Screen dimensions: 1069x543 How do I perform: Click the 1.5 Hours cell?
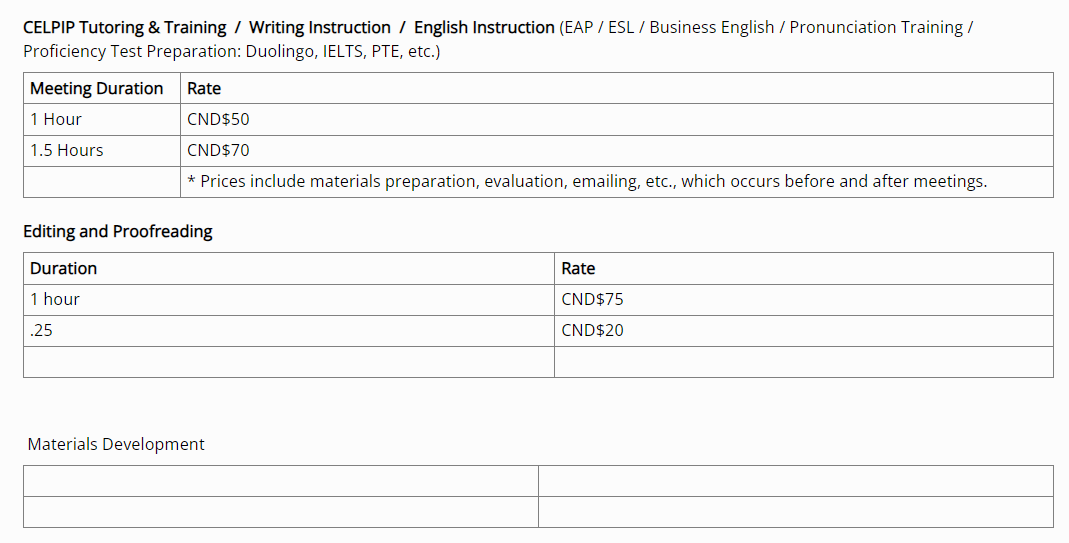tap(66, 150)
